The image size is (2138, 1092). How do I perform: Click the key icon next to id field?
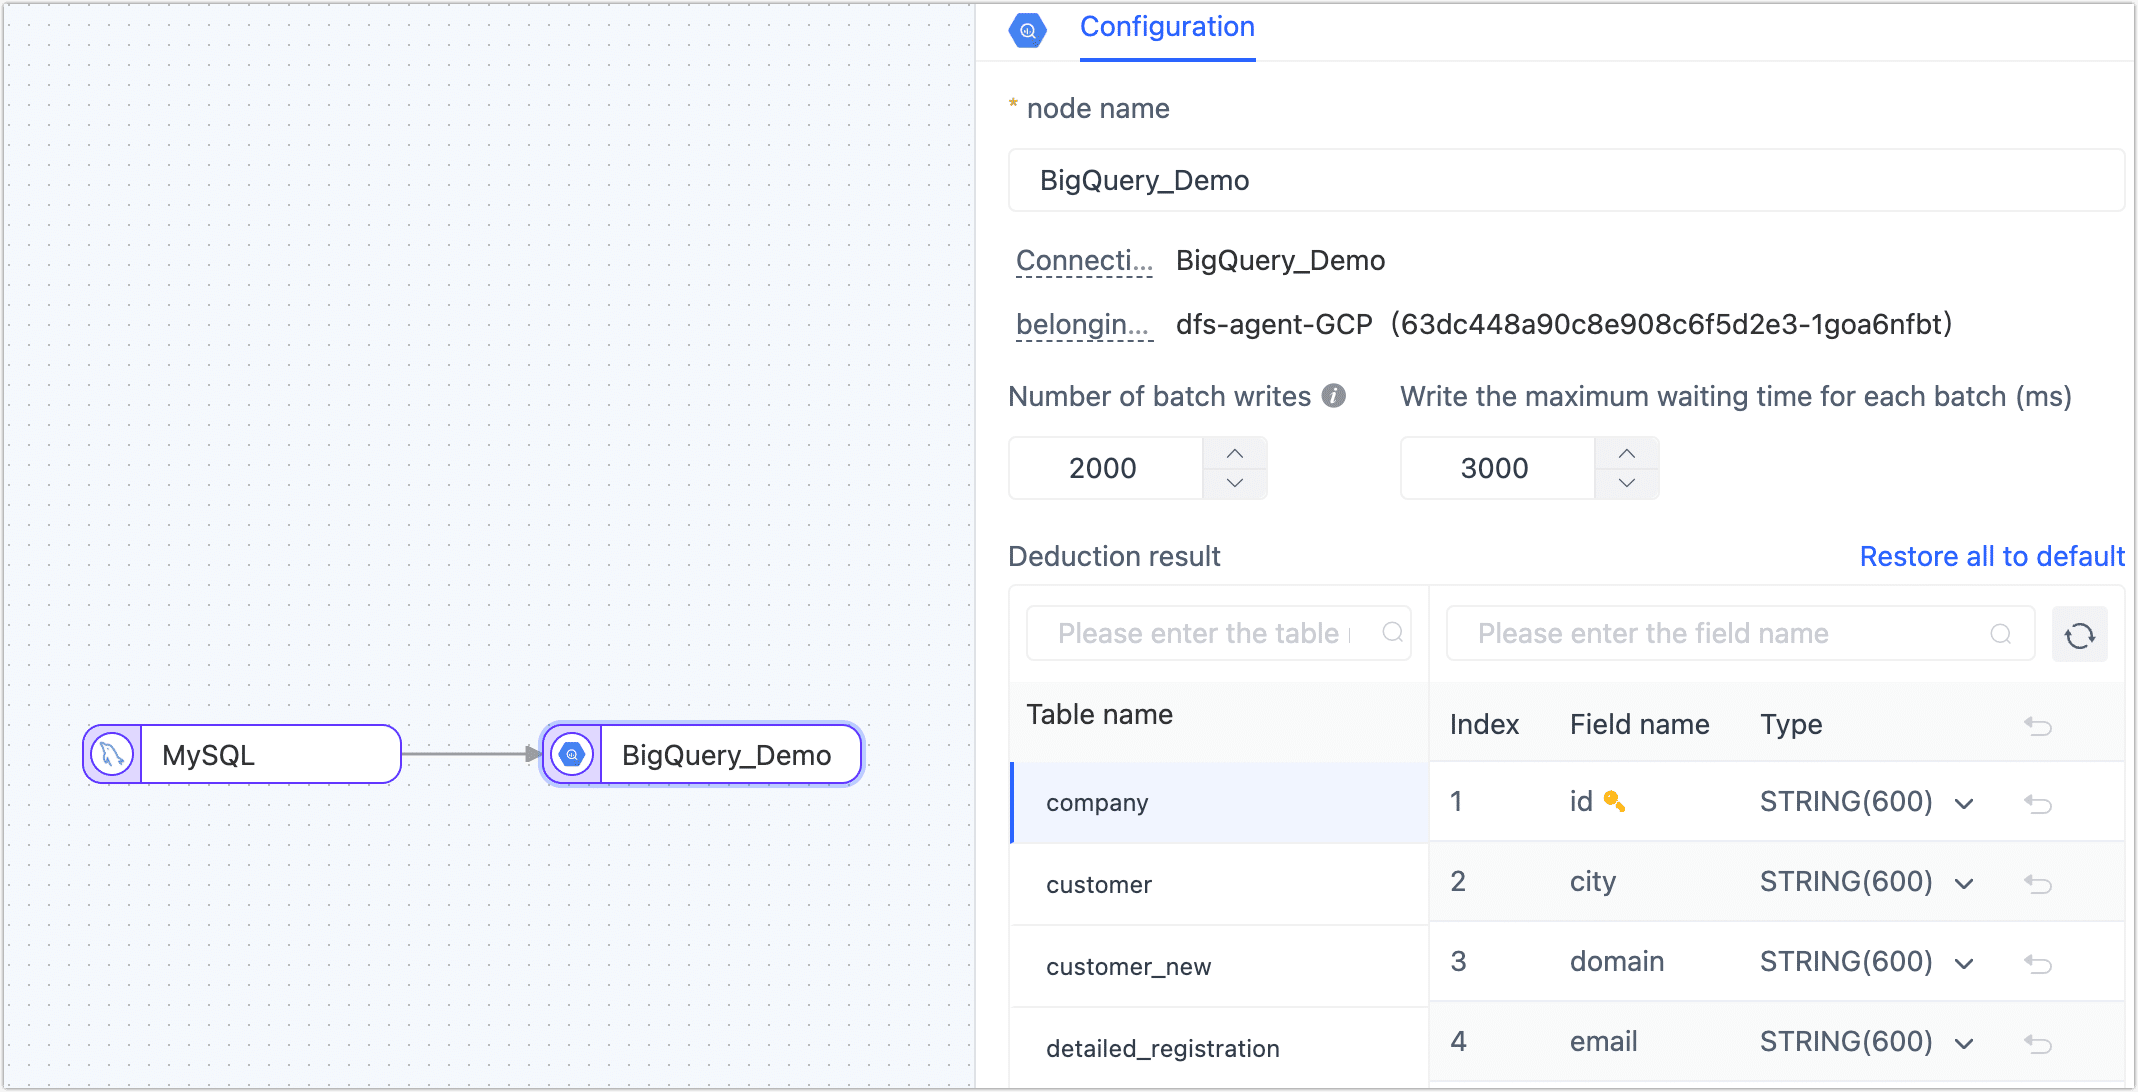pos(1615,801)
